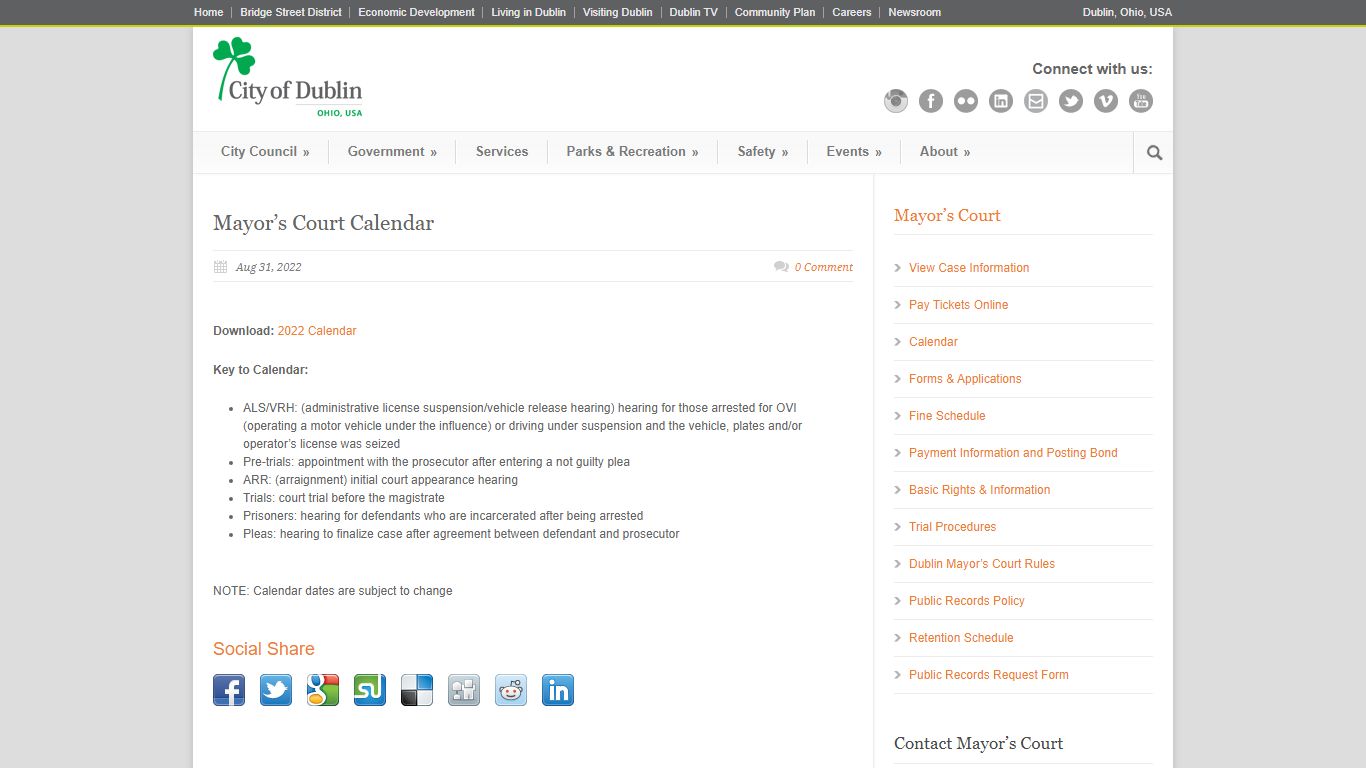Viewport: 1366px width, 768px height.
Task: Open View Case Information sidebar link
Action: (969, 268)
